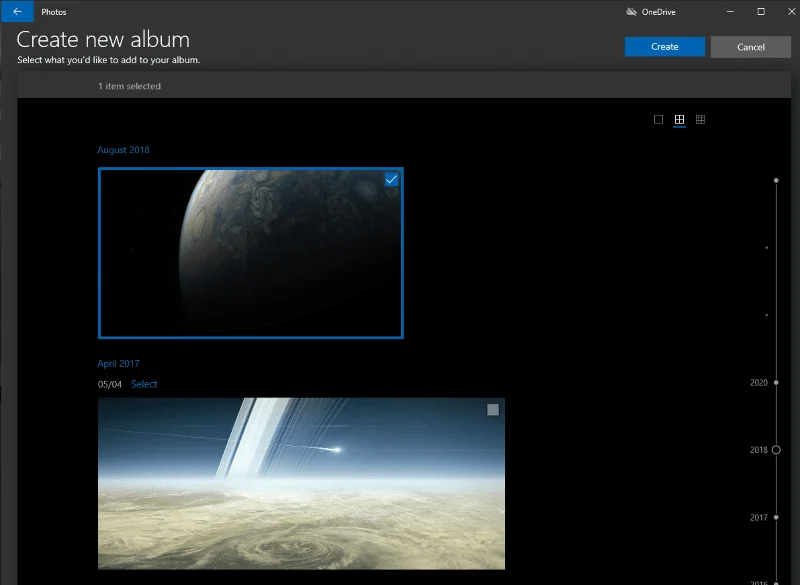Select all photos from 05/04

tap(144, 384)
